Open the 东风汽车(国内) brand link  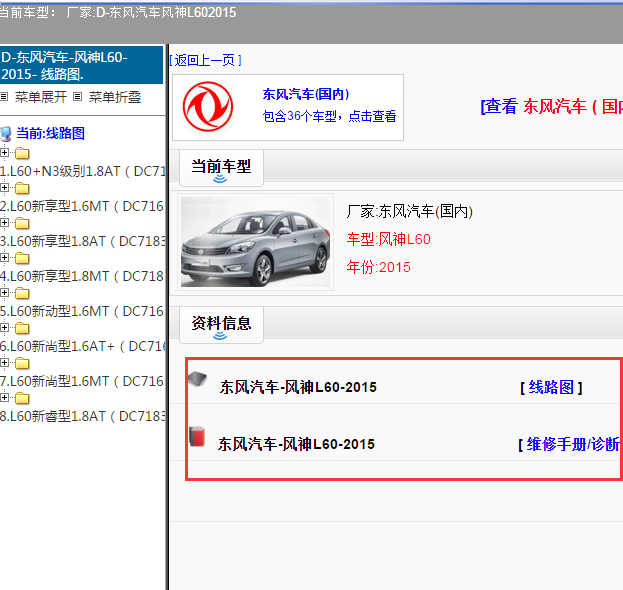coord(306,94)
